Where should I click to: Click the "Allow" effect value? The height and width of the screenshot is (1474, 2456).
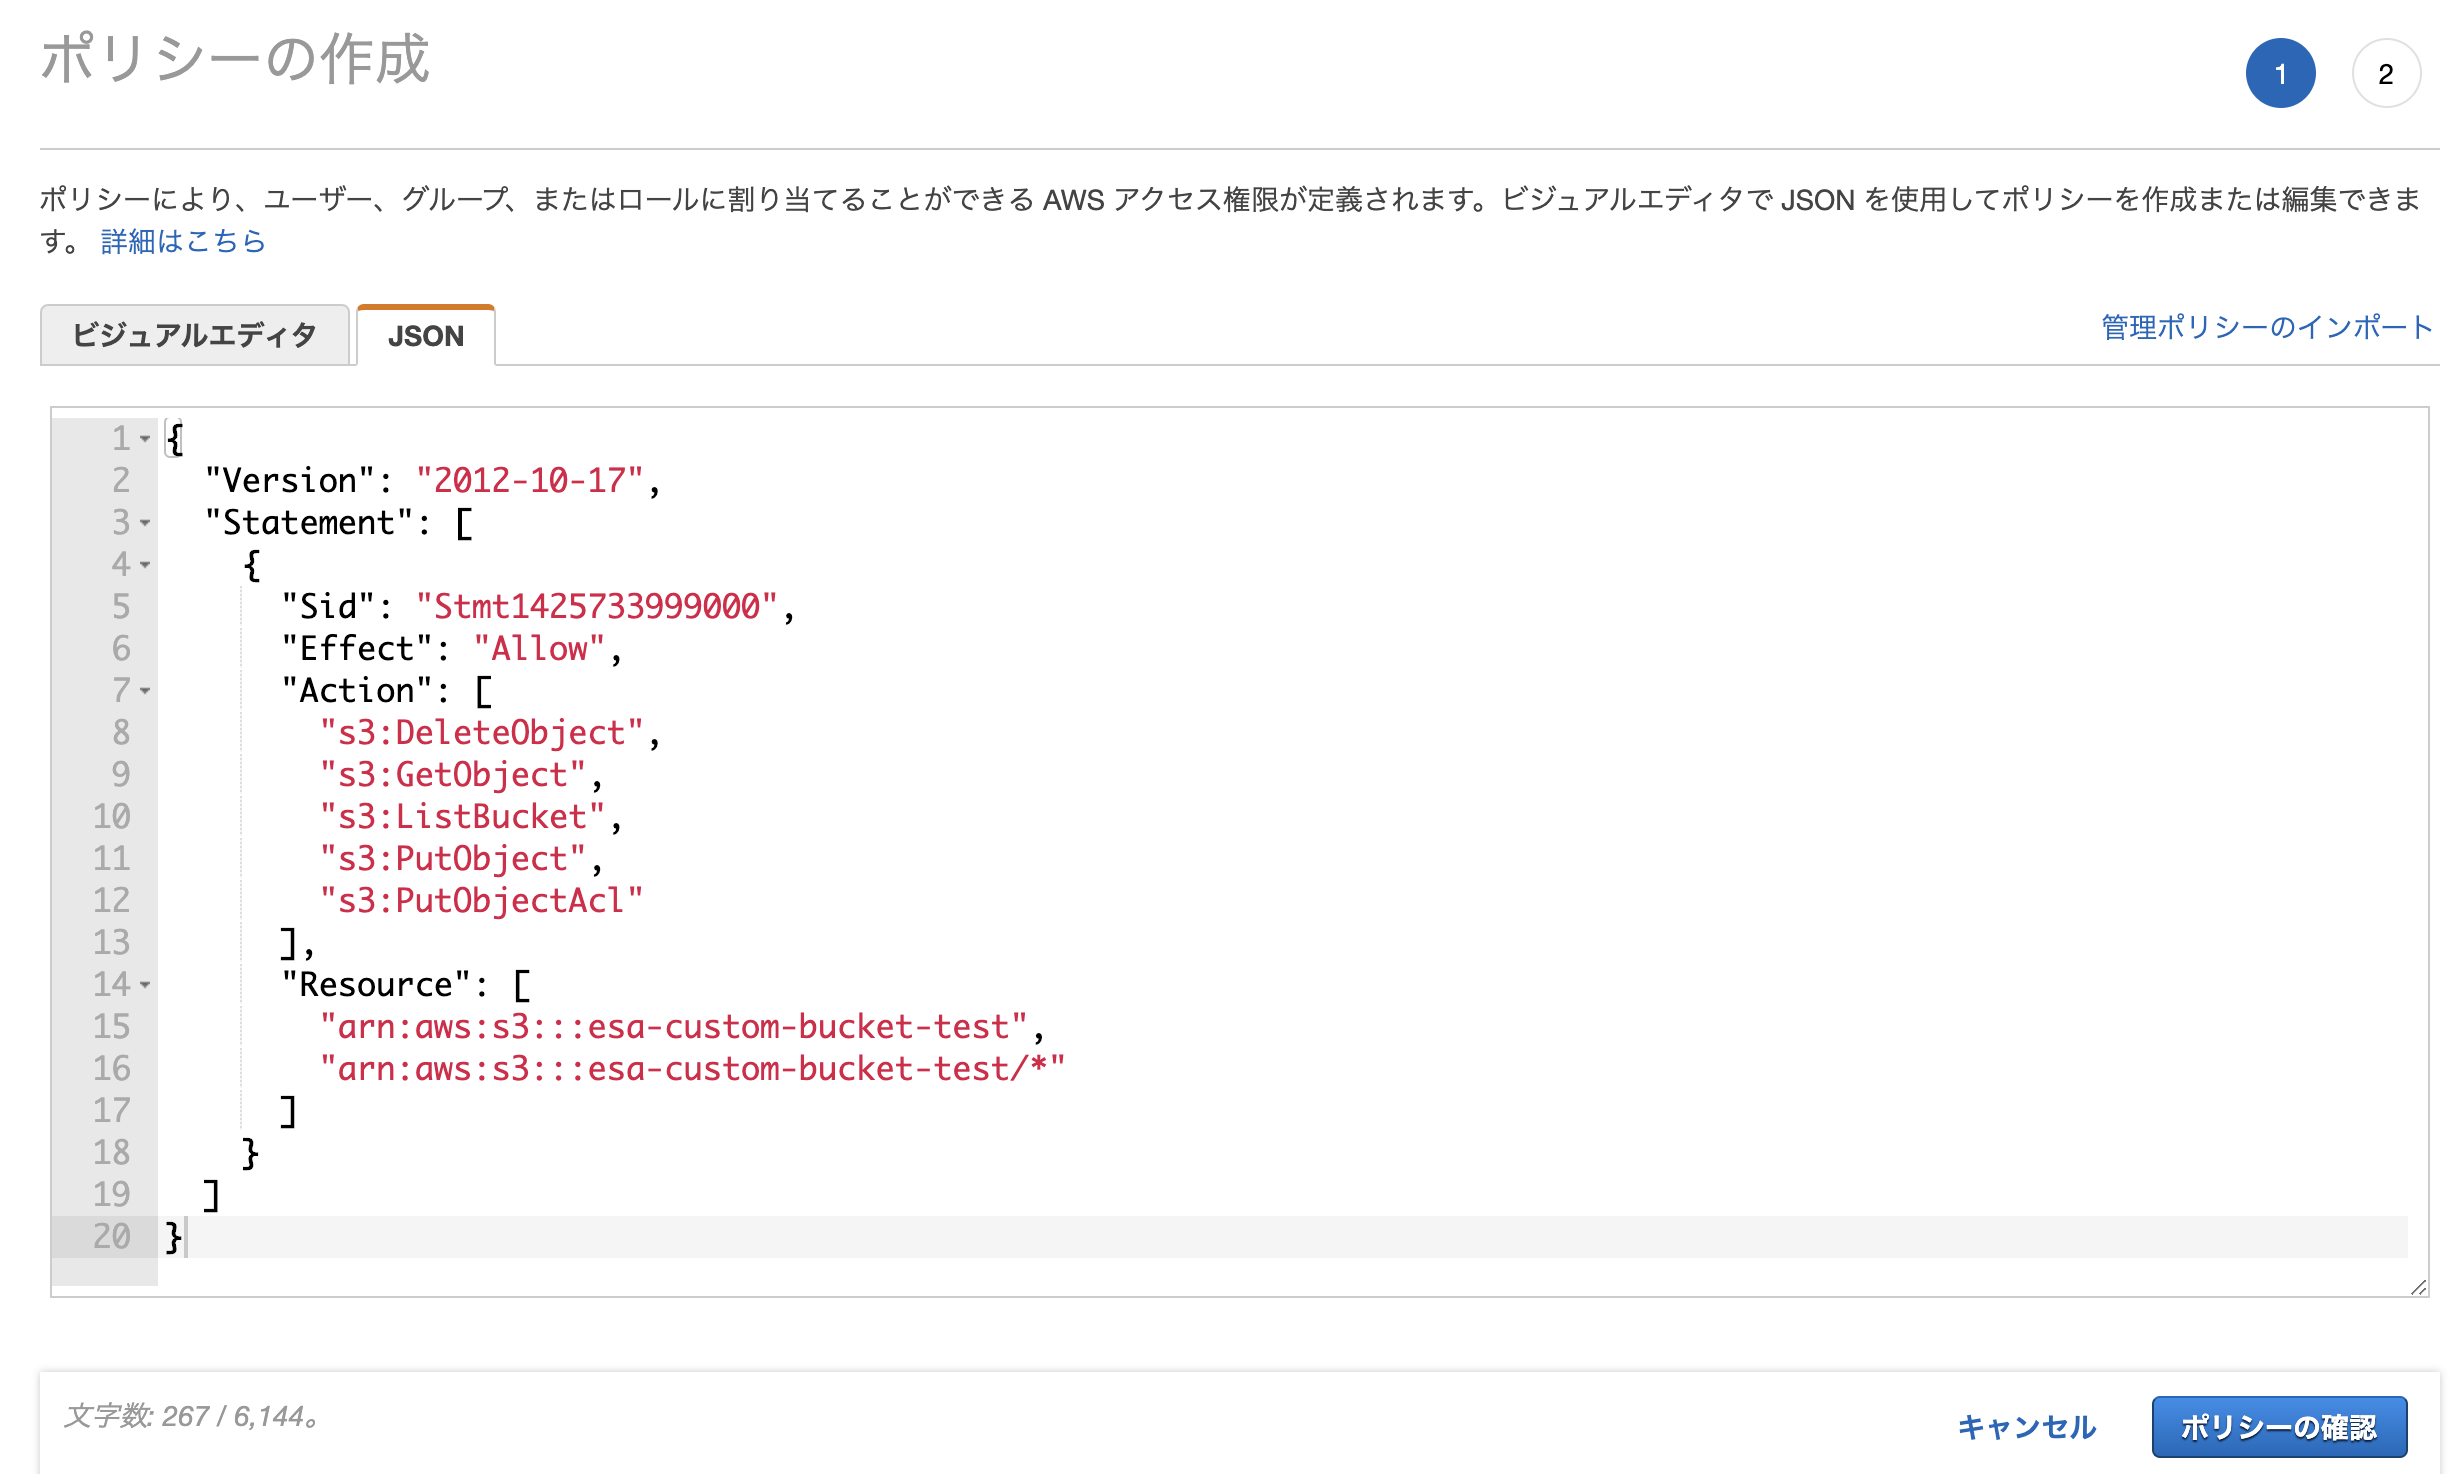(x=540, y=649)
